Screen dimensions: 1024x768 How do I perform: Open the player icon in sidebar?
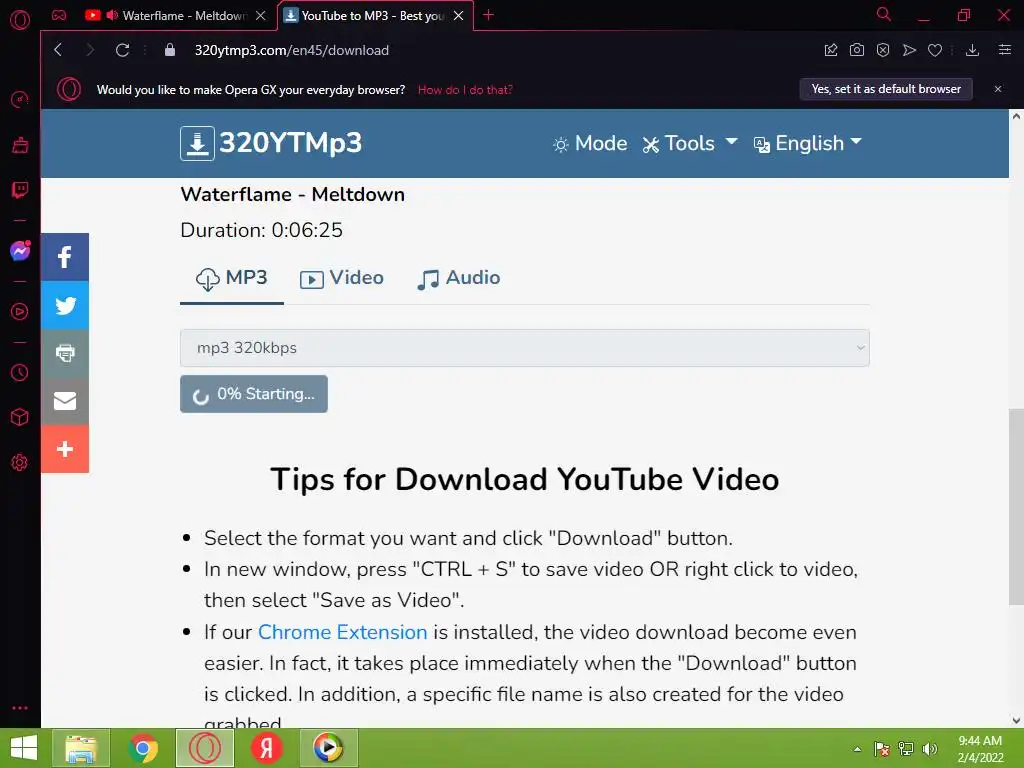20,312
